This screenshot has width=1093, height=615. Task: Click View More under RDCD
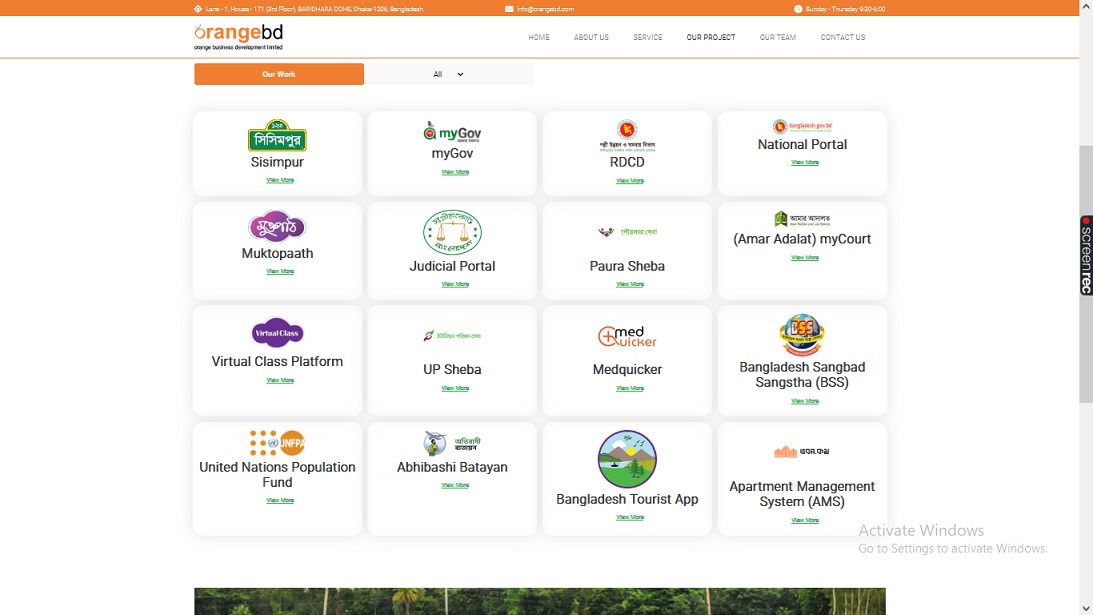(x=630, y=181)
